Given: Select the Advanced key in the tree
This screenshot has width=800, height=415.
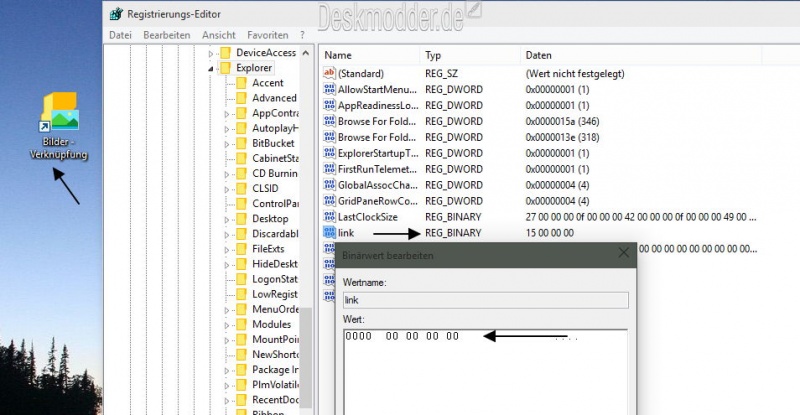Looking at the screenshot, I should pyautogui.click(x=274, y=98).
